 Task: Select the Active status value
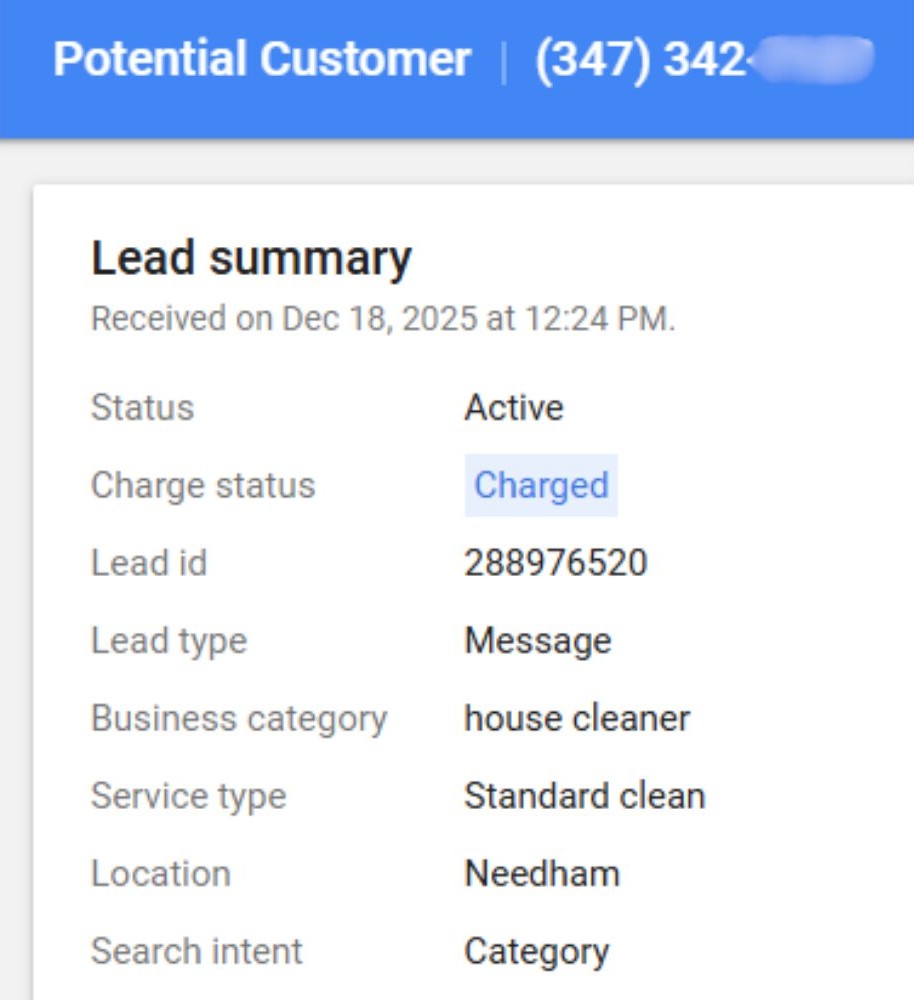(x=514, y=408)
